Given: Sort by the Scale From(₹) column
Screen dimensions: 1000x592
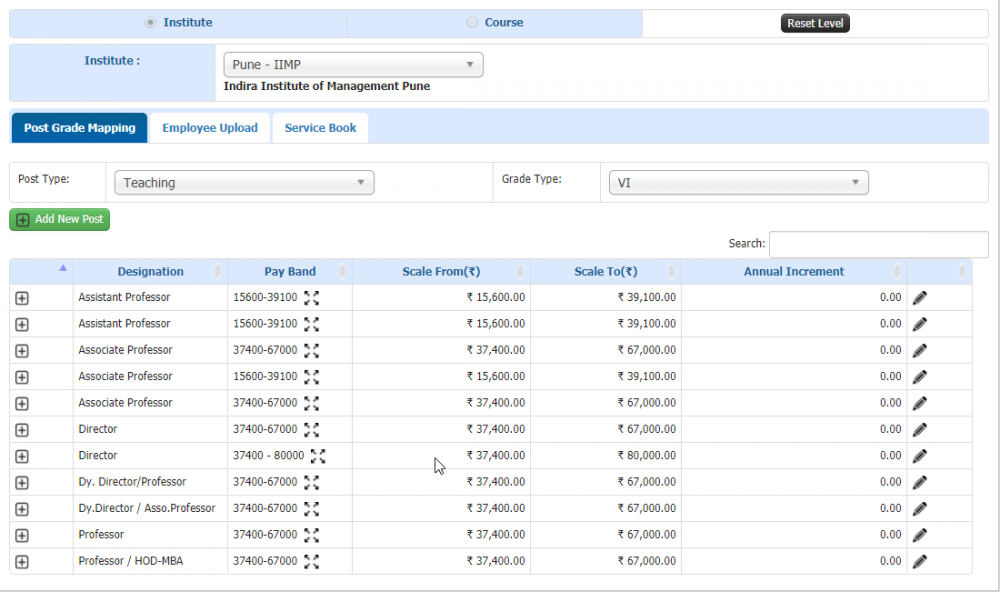Looking at the screenshot, I should 441,272.
